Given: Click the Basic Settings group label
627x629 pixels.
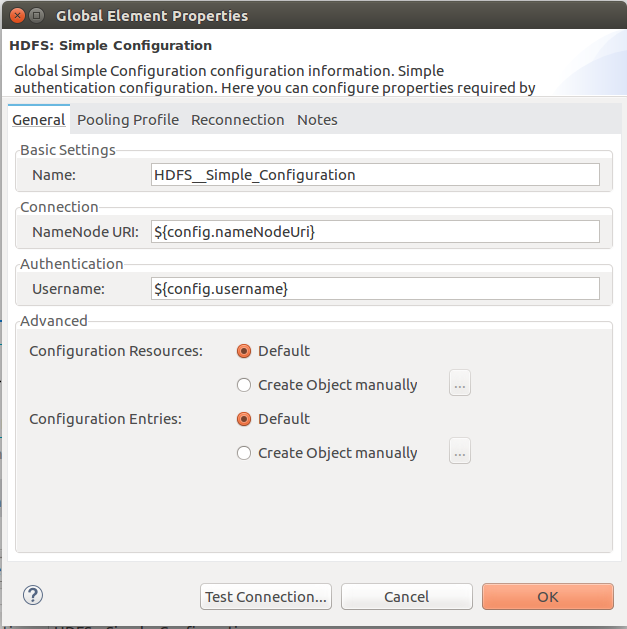Looking at the screenshot, I should 68,150.
